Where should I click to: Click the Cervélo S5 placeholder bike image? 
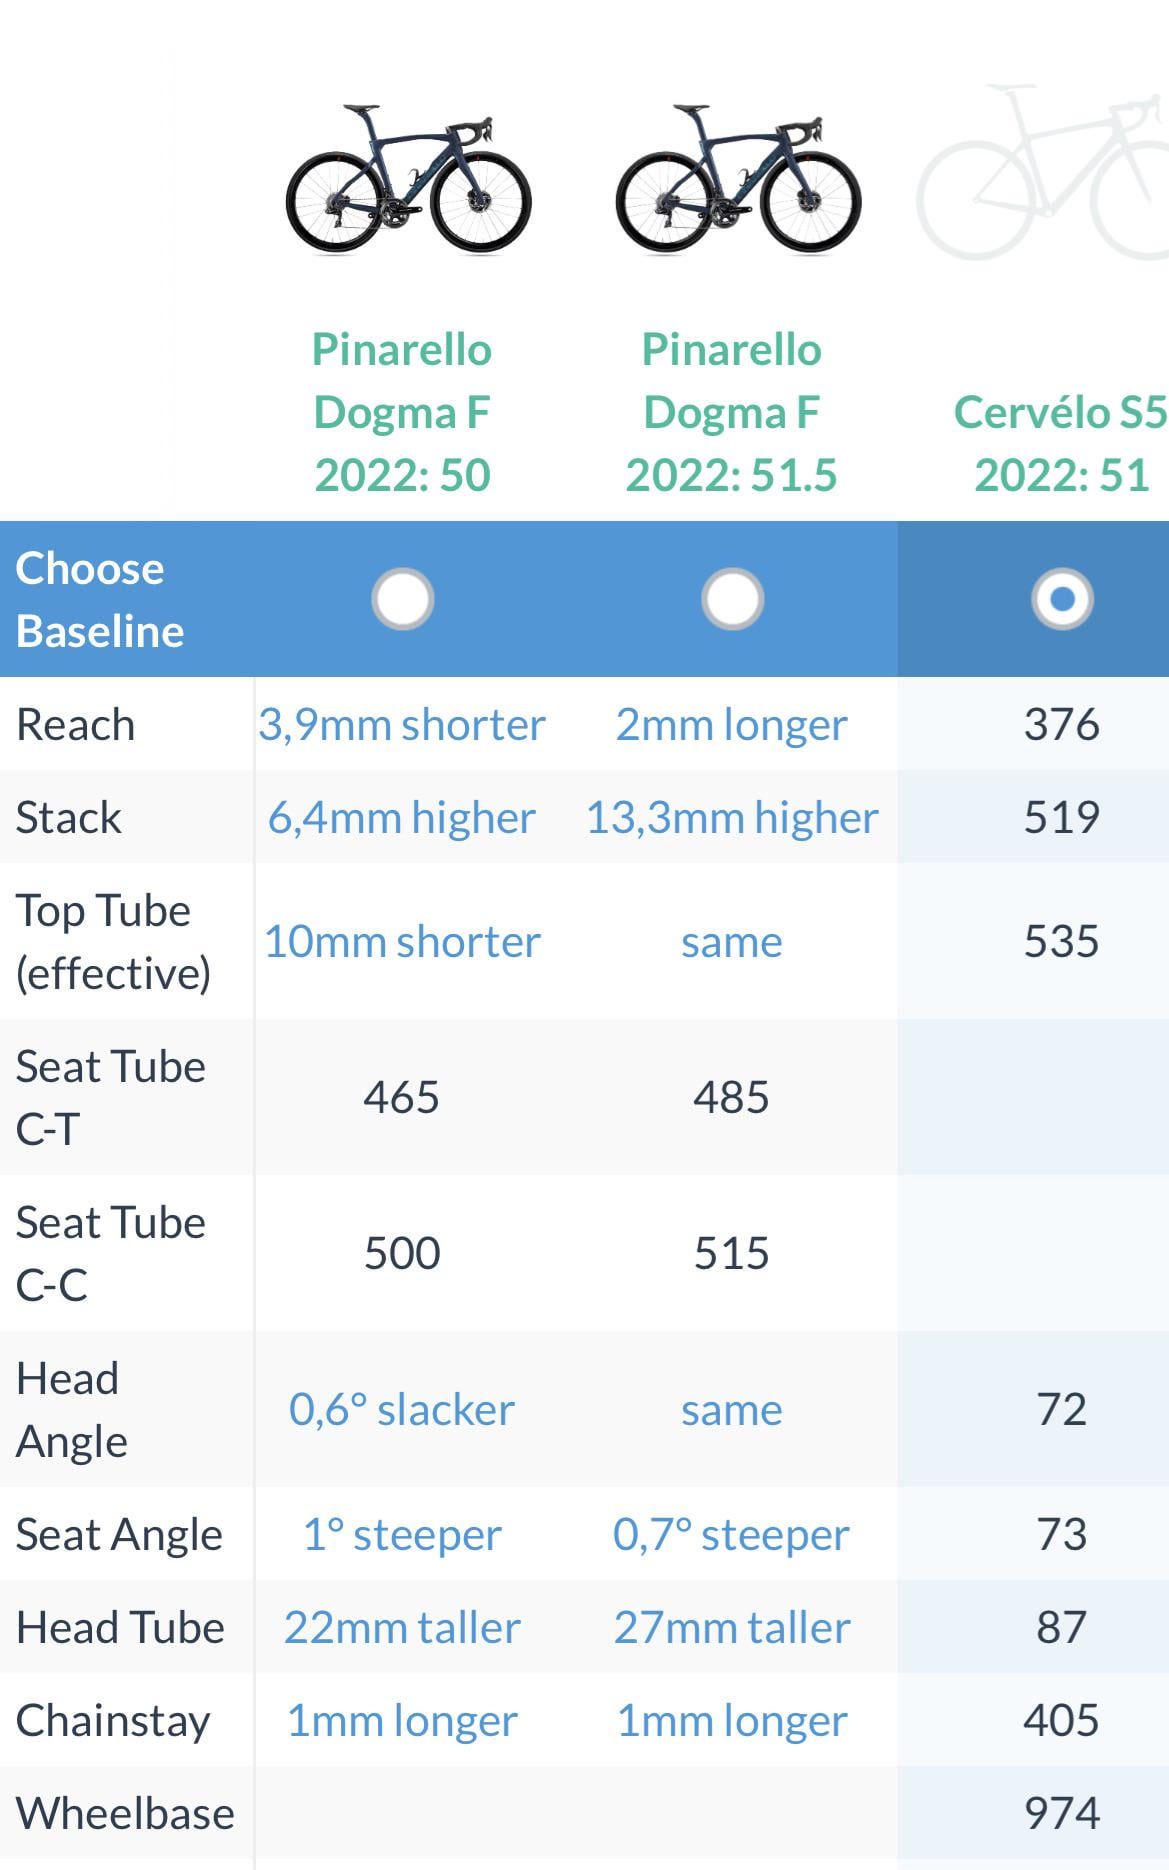[1042, 172]
